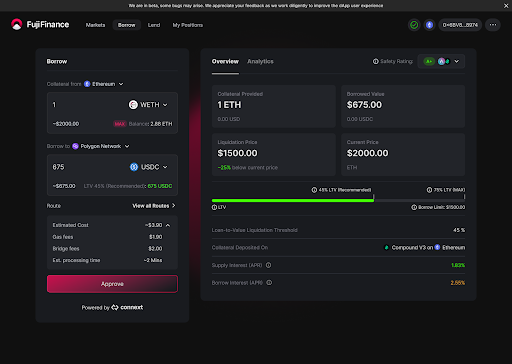Click the Est. processing time value
This screenshot has width=512, height=364.
153,260
